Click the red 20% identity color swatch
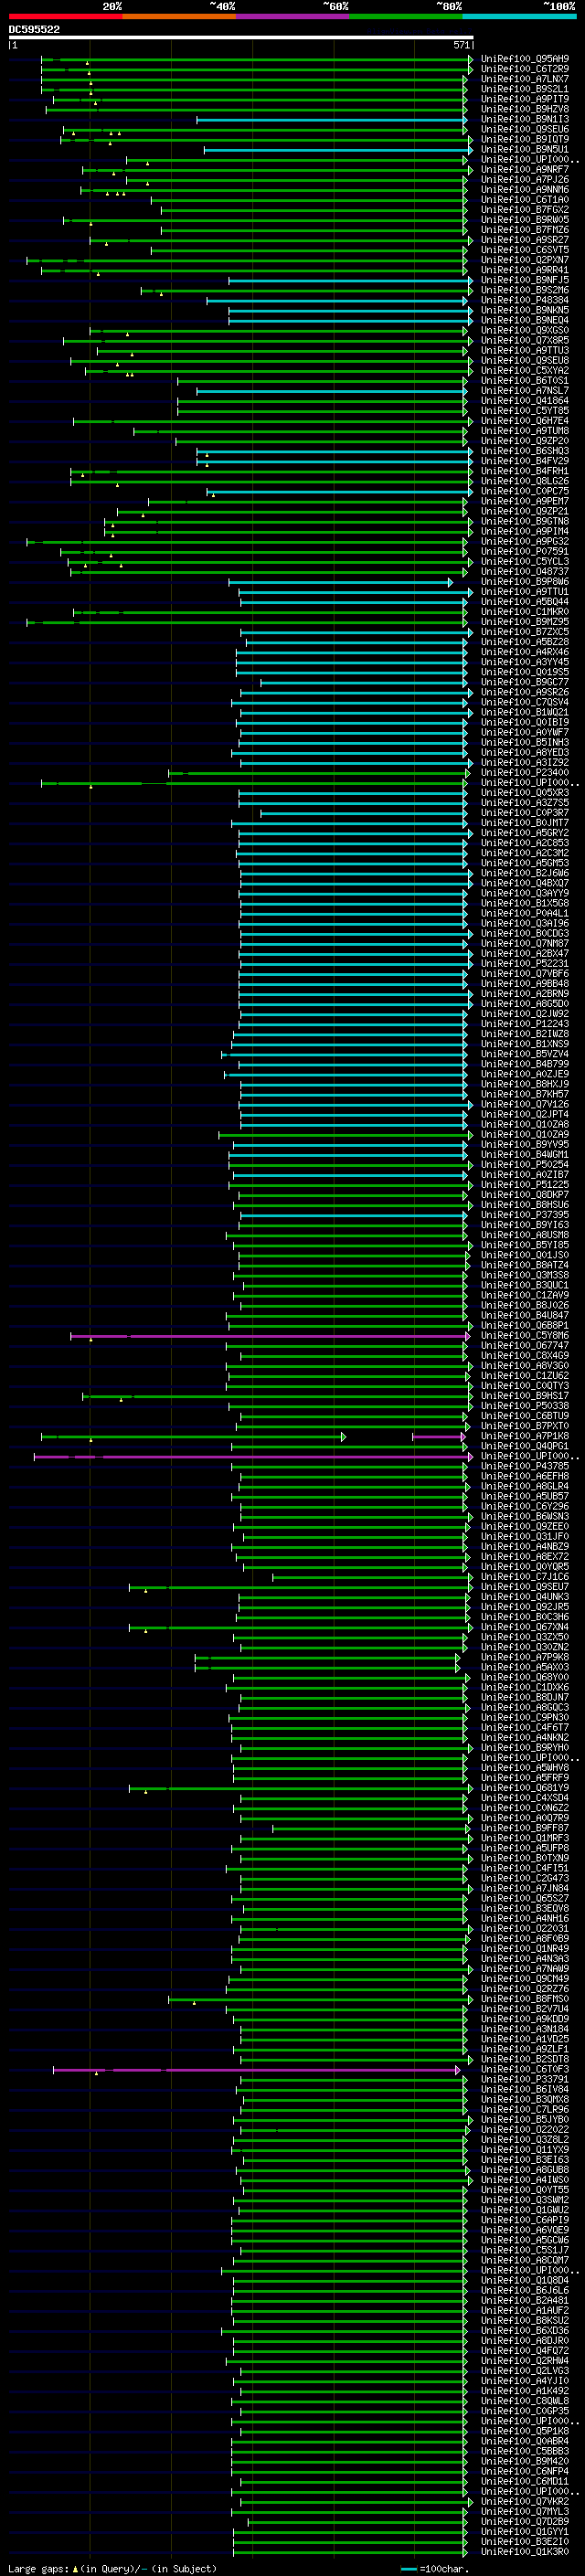This screenshot has height=2576, width=585. coord(65,16)
